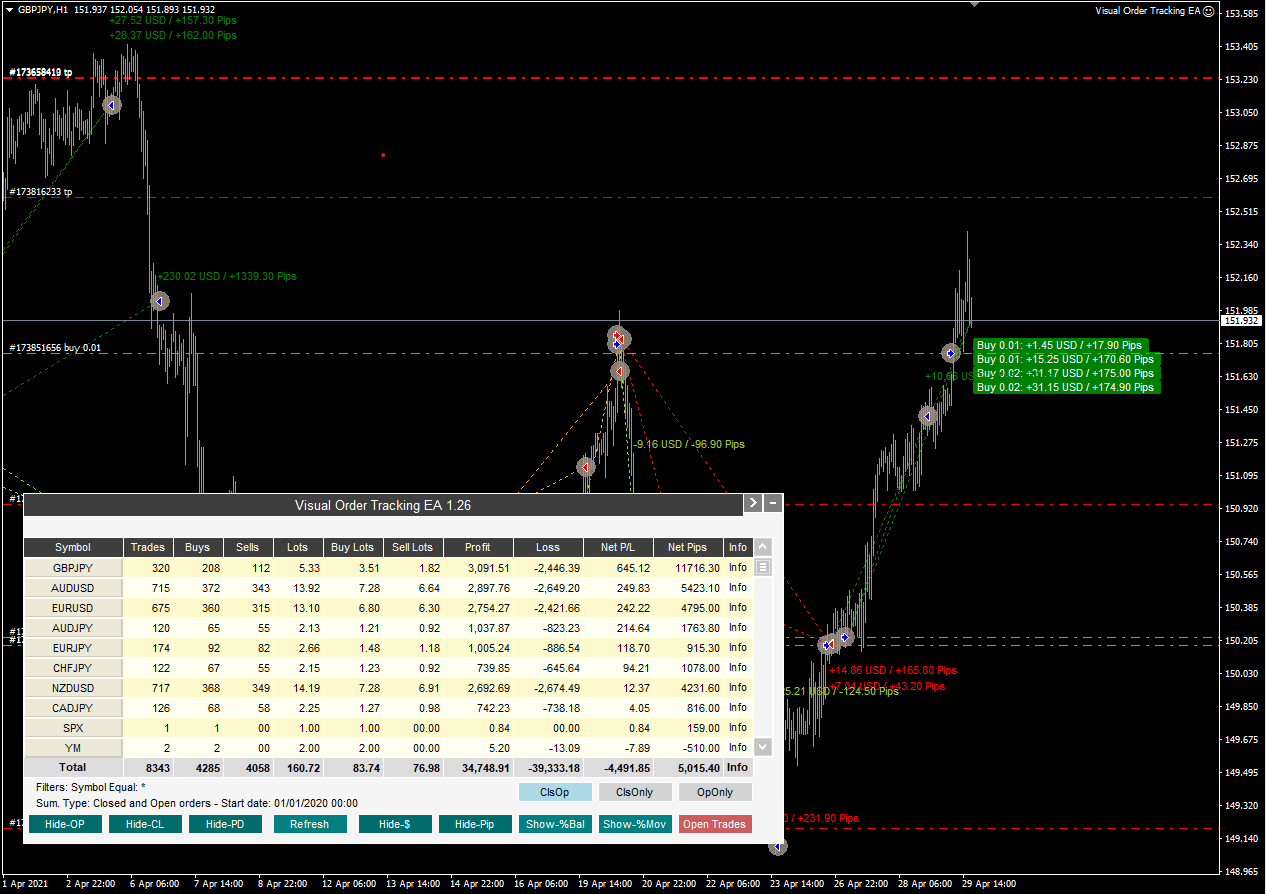Toggle Hide-Pip pips display

(475, 824)
